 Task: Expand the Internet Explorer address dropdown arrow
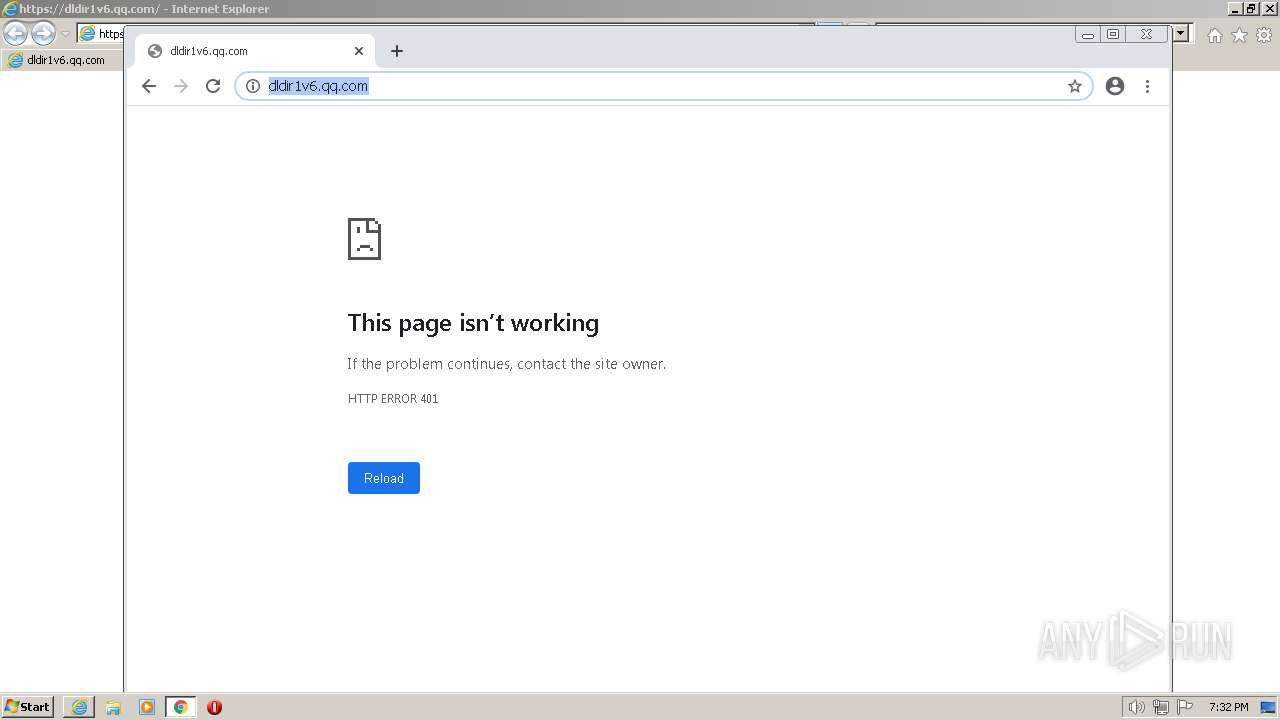click(x=1181, y=33)
